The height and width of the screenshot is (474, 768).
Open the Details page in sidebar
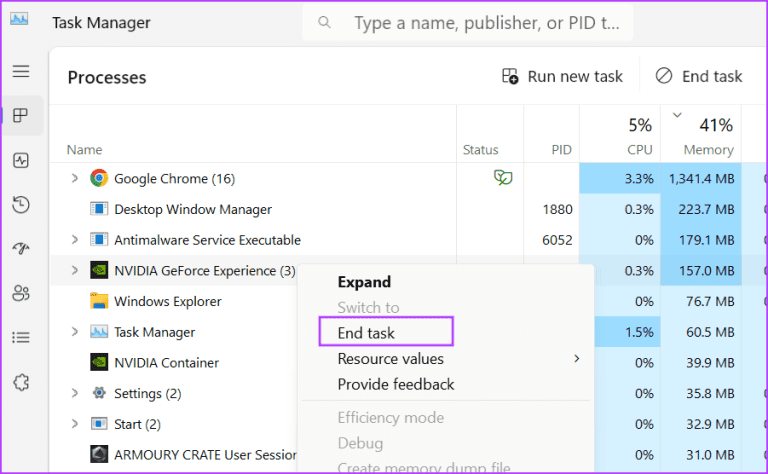(21, 337)
